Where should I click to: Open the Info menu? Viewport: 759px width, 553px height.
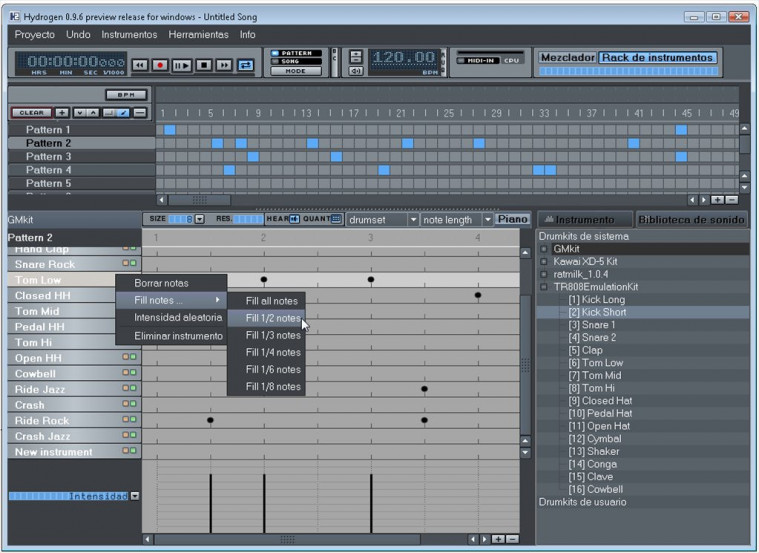click(247, 34)
